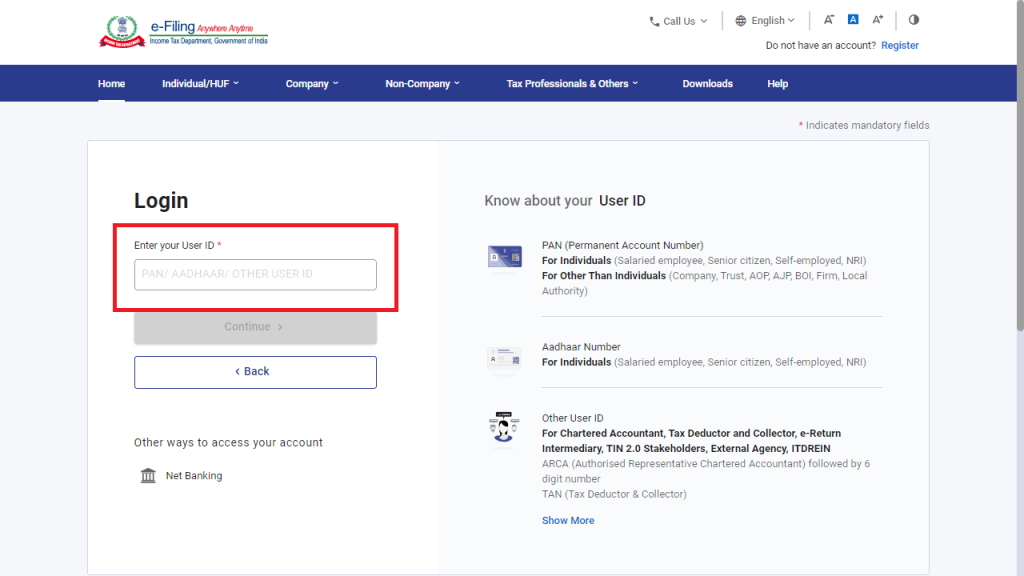
Task: Select the decrease font size icon (A-)
Action: click(828, 19)
